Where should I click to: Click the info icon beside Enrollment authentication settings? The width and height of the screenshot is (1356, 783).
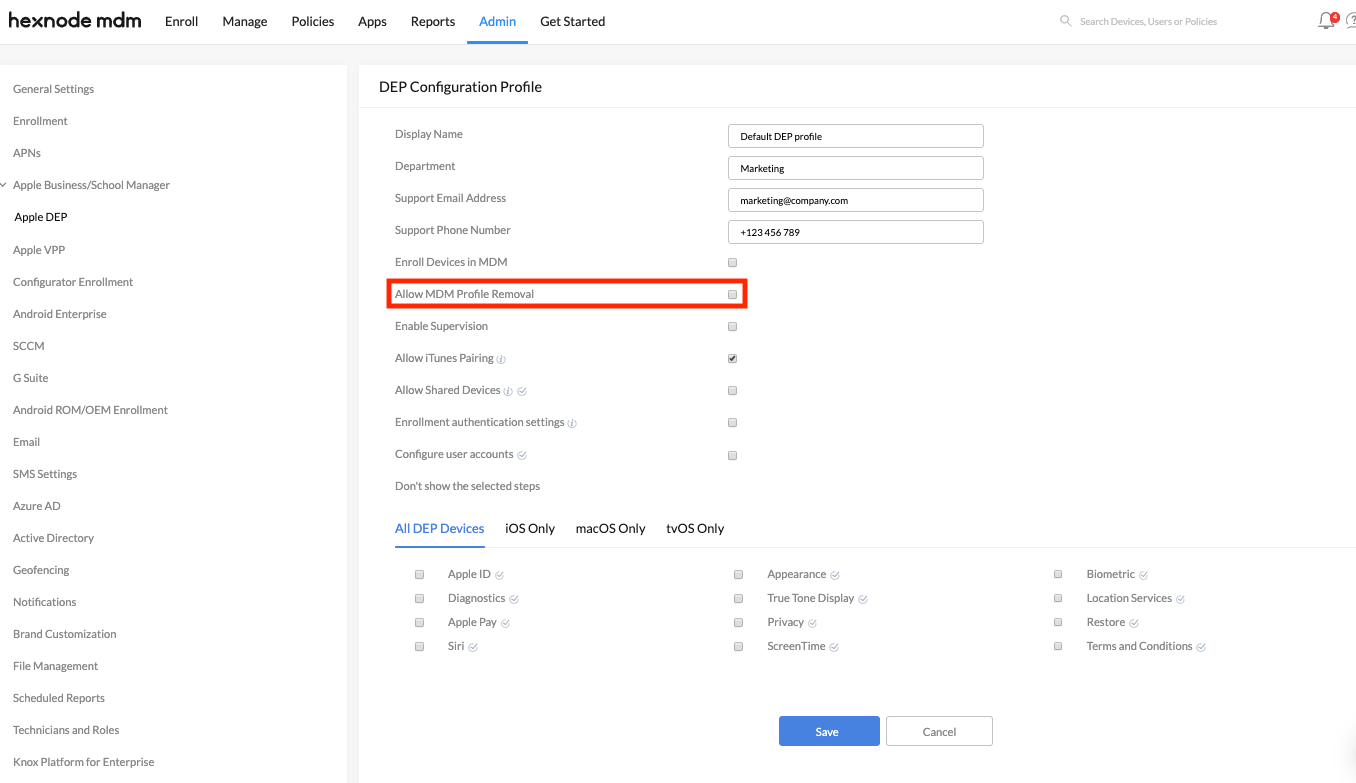point(571,422)
